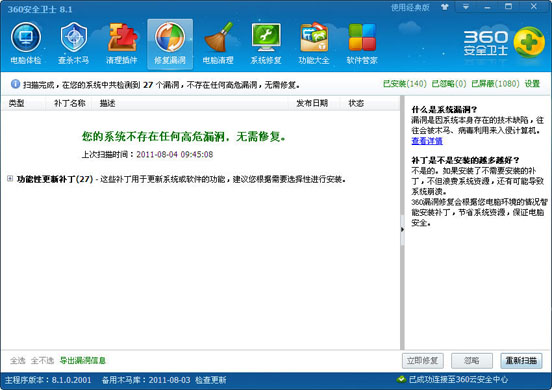Click the heading 补丁是不是安装的越多越好？
The width and height of the screenshot is (552, 390).
(x=465, y=161)
